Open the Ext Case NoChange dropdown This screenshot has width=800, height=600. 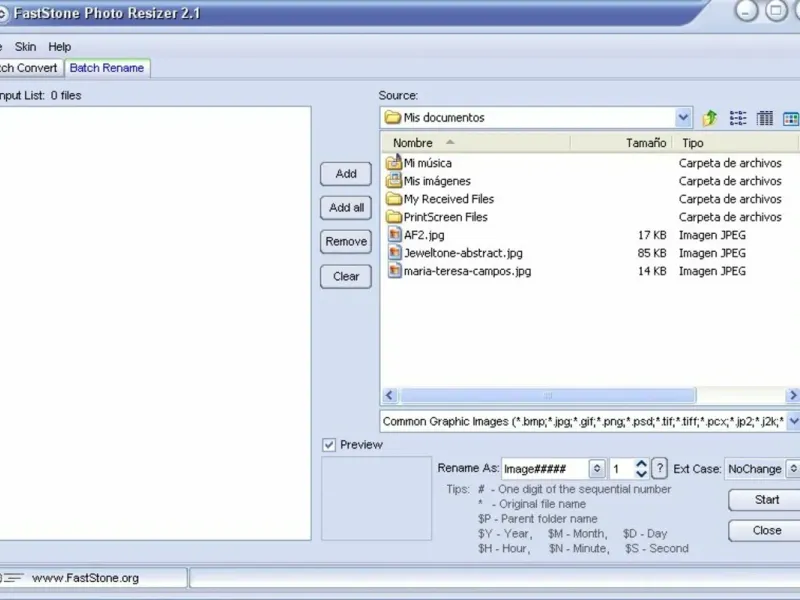[x=793, y=469]
